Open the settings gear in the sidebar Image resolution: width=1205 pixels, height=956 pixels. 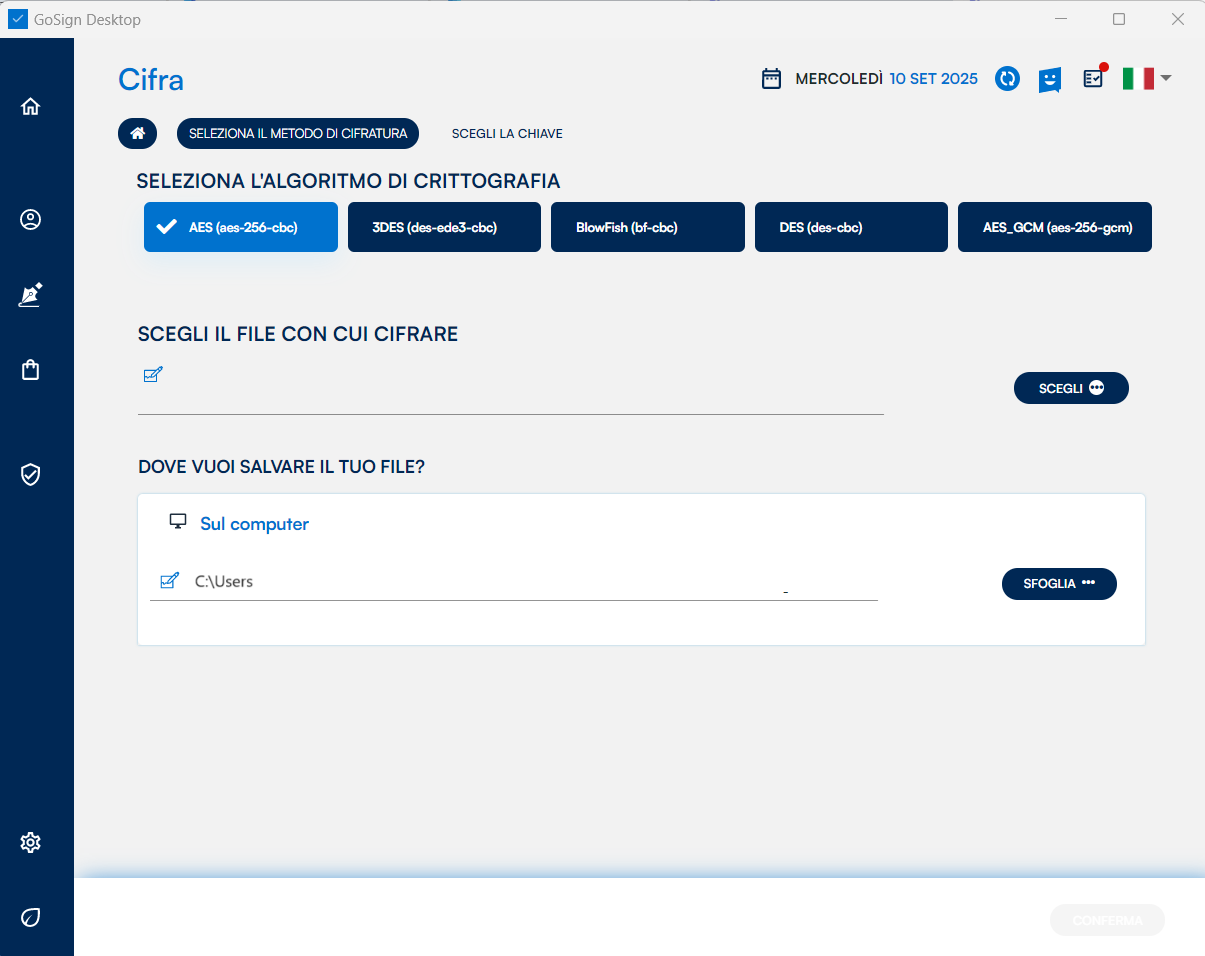click(30, 843)
